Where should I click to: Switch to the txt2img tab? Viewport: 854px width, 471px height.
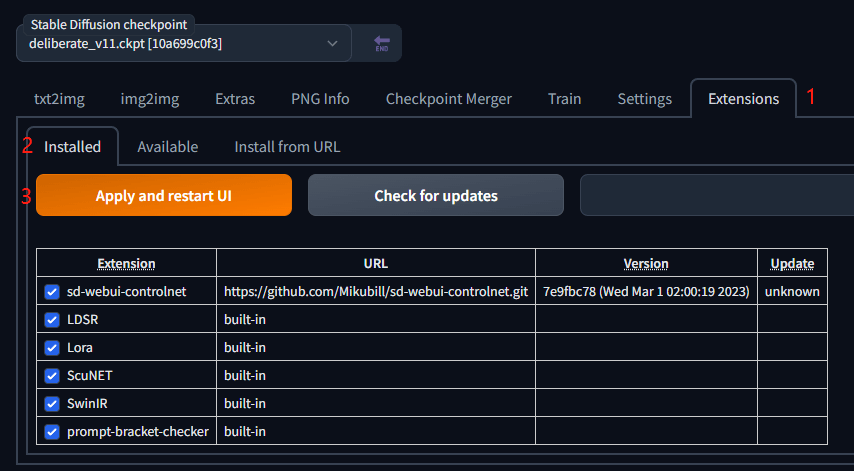coord(58,99)
